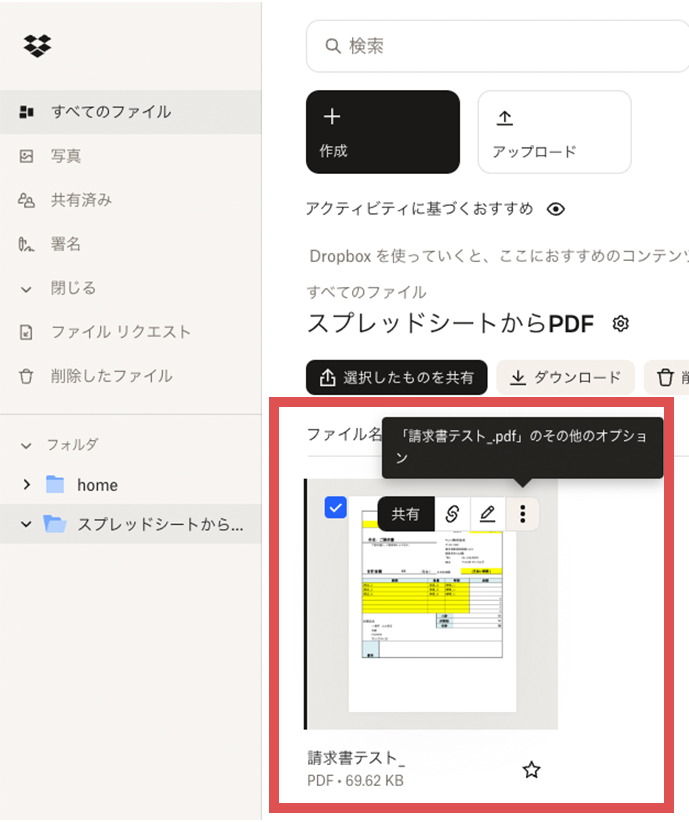Click the 請求書テスト_ file name
The image size is (689, 822).
(356, 758)
